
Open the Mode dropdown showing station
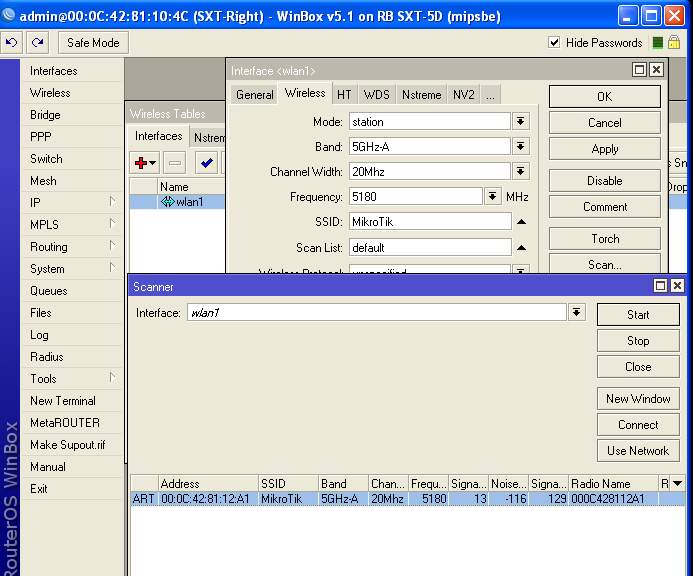point(520,122)
